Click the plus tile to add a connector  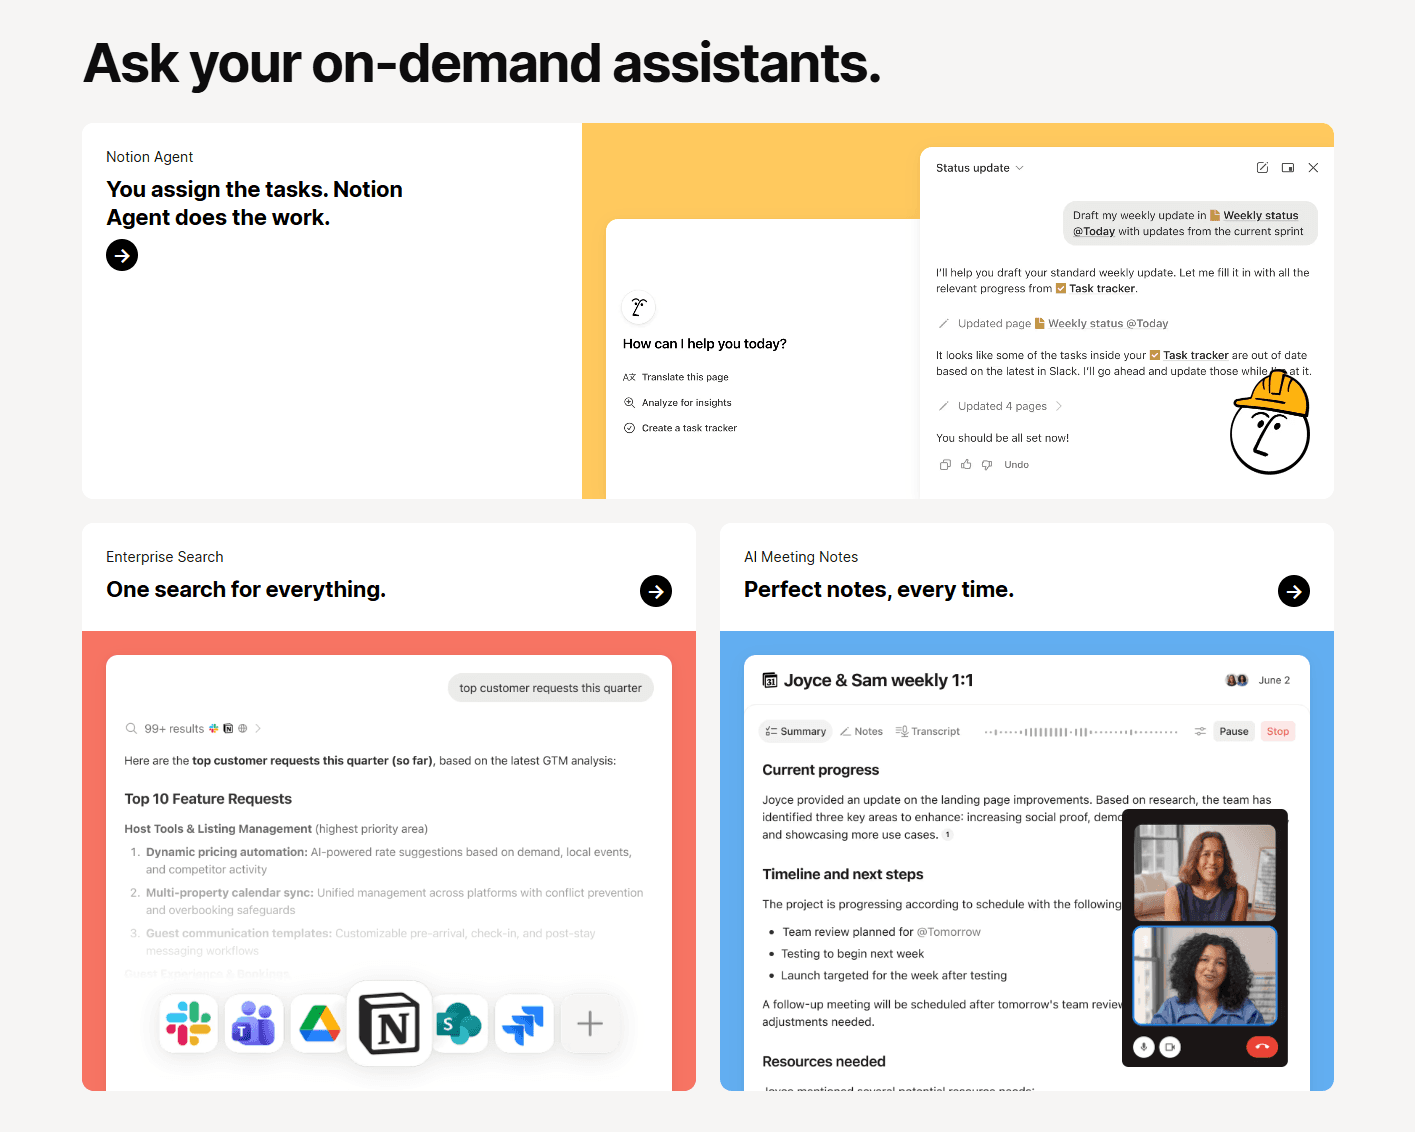[x=589, y=1023]
